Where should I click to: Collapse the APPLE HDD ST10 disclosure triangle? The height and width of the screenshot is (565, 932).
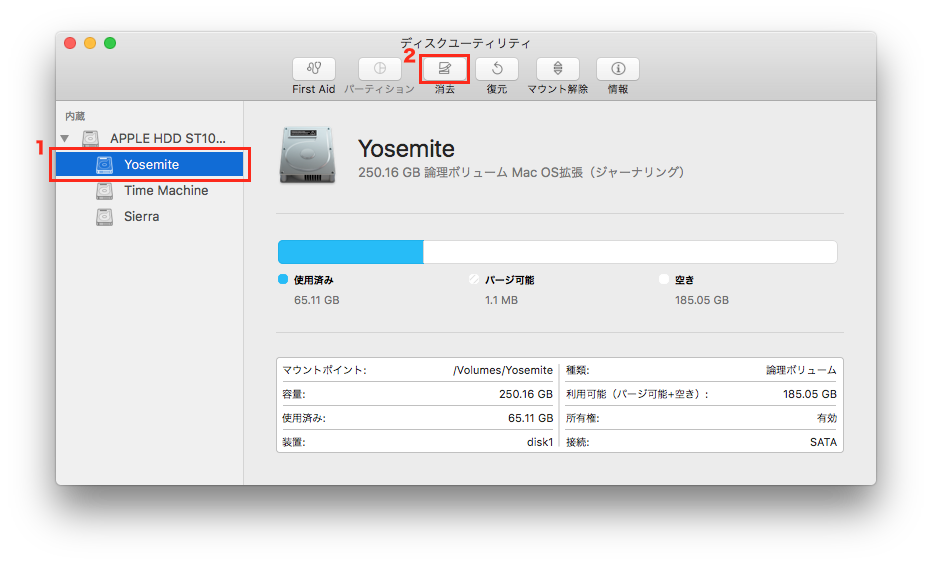64,138
